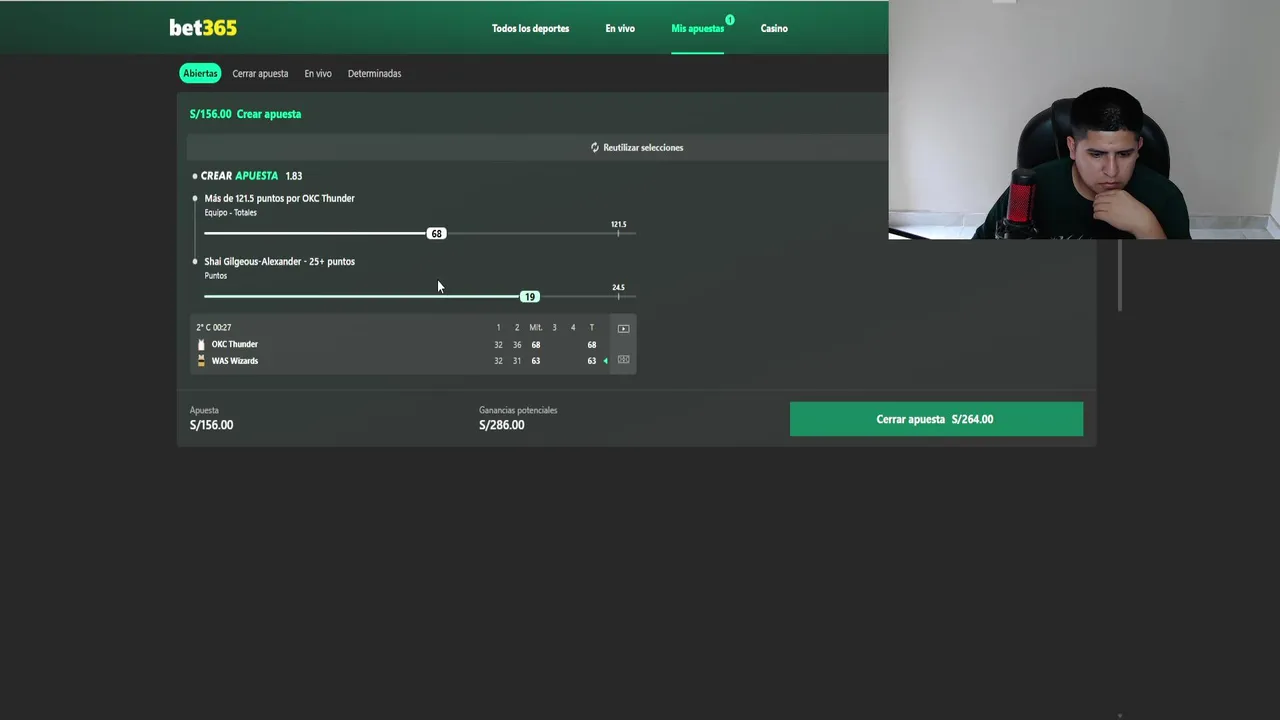
Task: Open Todos los deportes menu
Action: click(530, 28)
